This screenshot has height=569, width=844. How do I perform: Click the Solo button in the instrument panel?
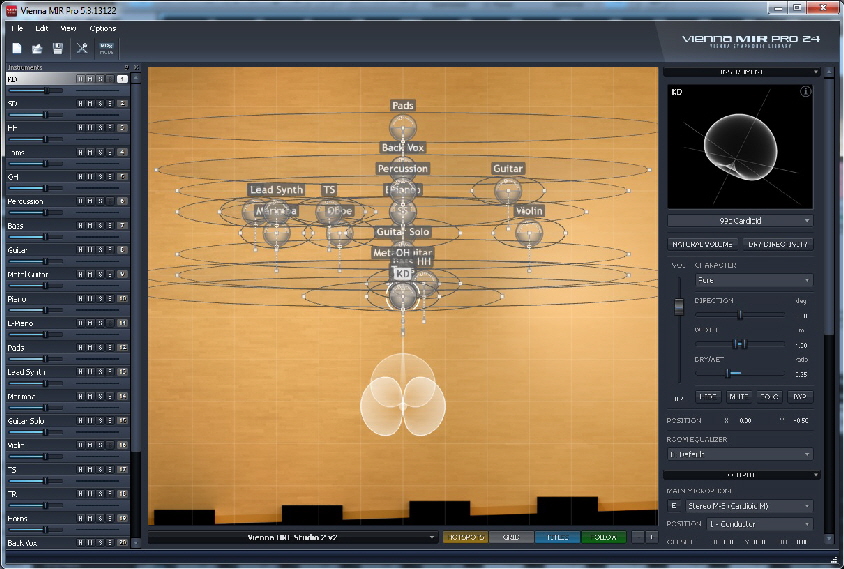click(769, 397)
